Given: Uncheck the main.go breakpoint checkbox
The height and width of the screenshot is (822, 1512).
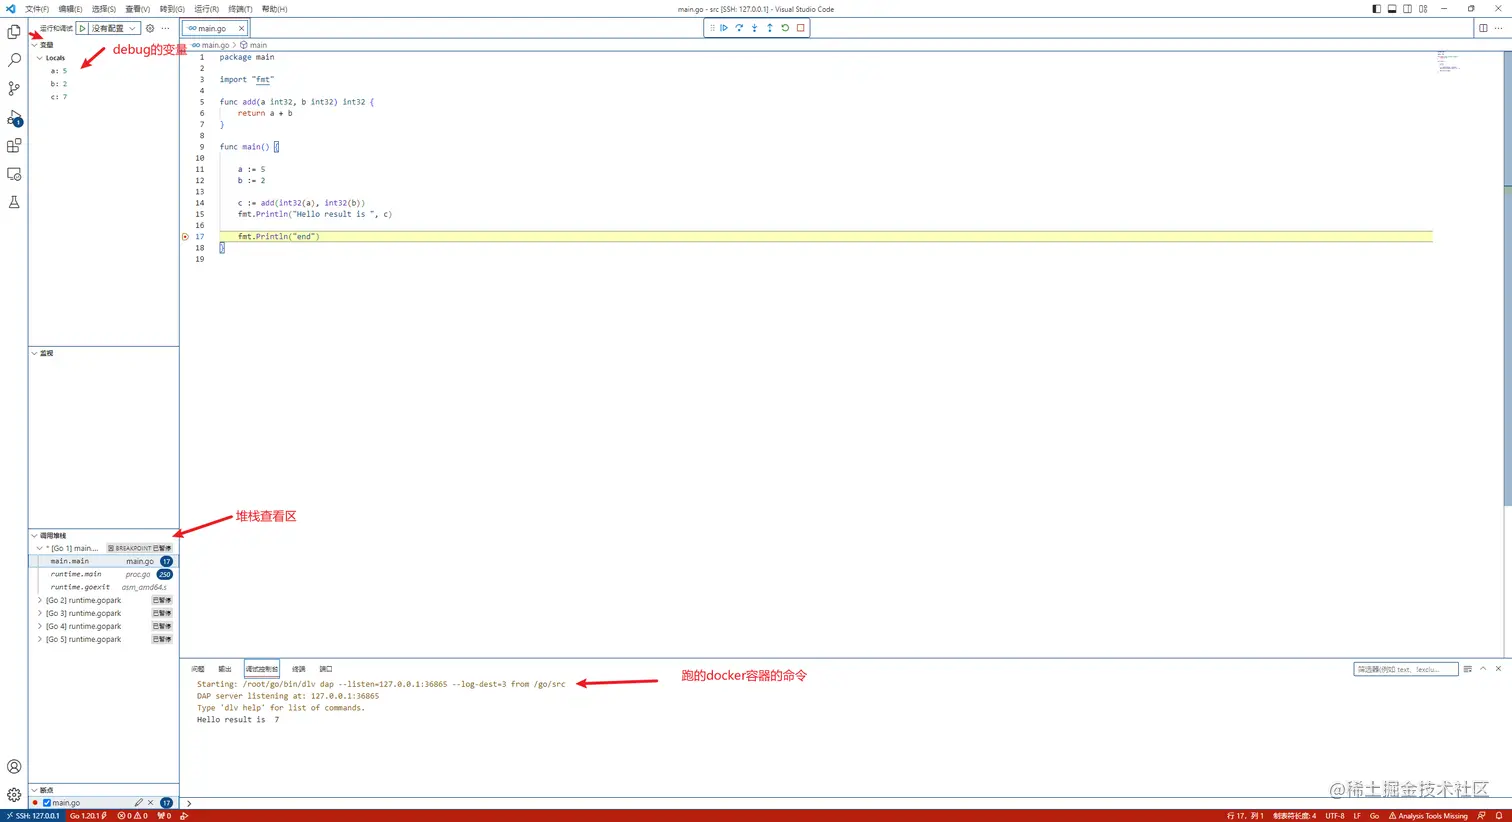Looking at the screenshot, I should pos(47,803).
